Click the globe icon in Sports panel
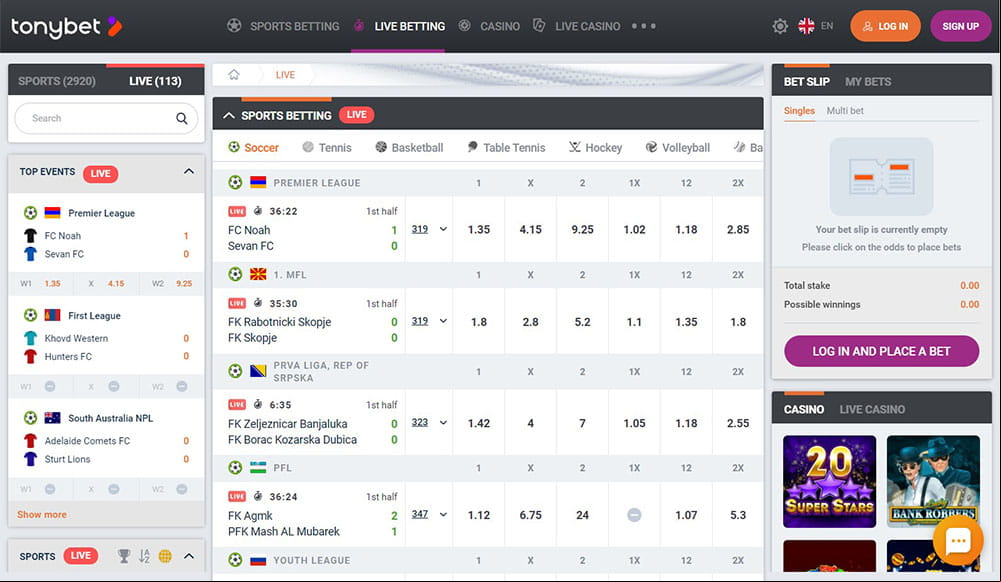Screen dimensions: 1001x582 point(165,556)
